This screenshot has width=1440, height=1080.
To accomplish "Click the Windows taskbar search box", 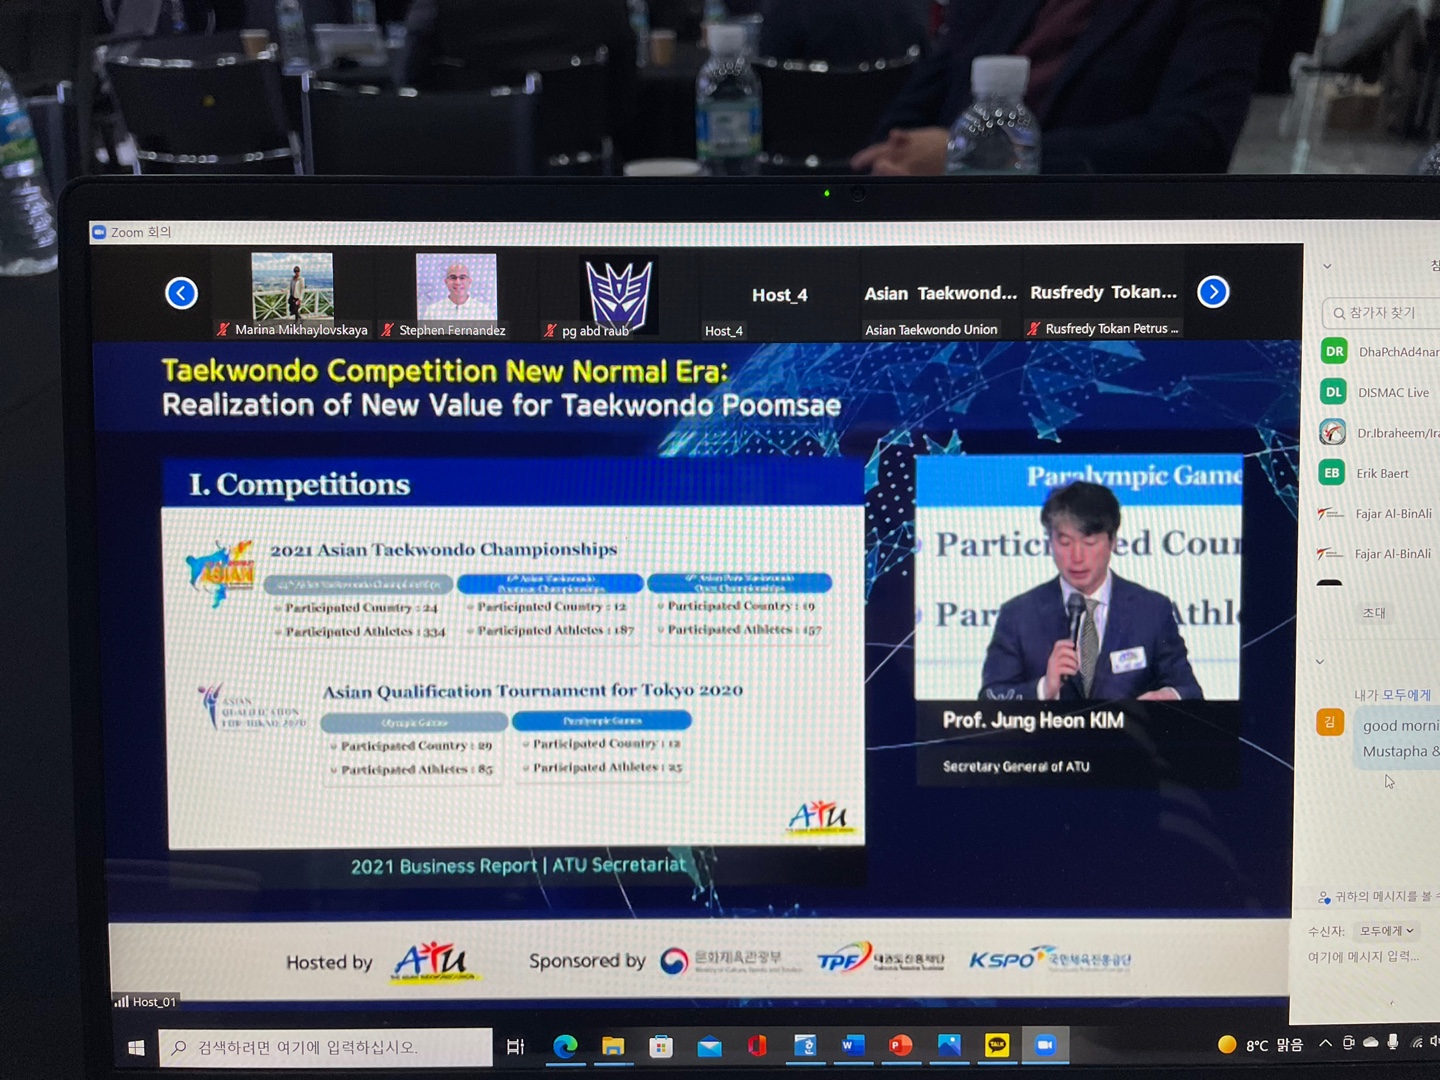I will [x=325, y=1047].
